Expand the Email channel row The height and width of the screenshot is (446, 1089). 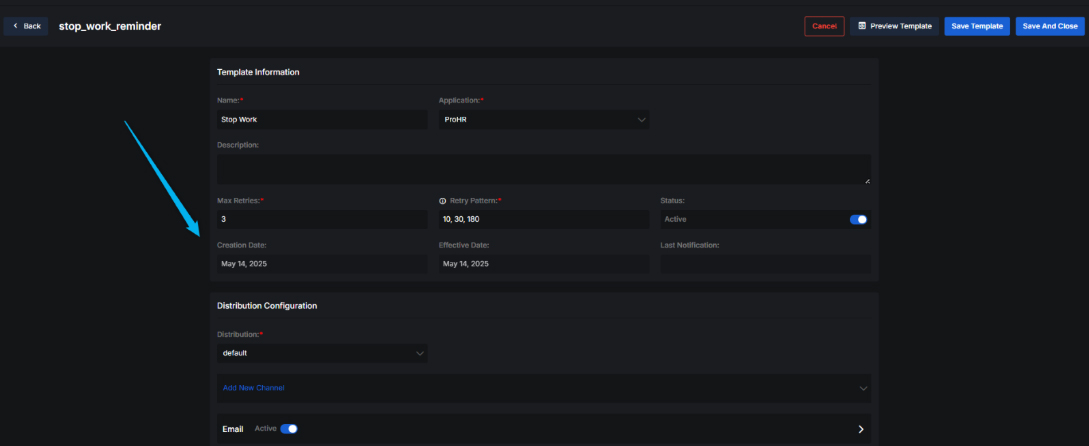[861, 429]
